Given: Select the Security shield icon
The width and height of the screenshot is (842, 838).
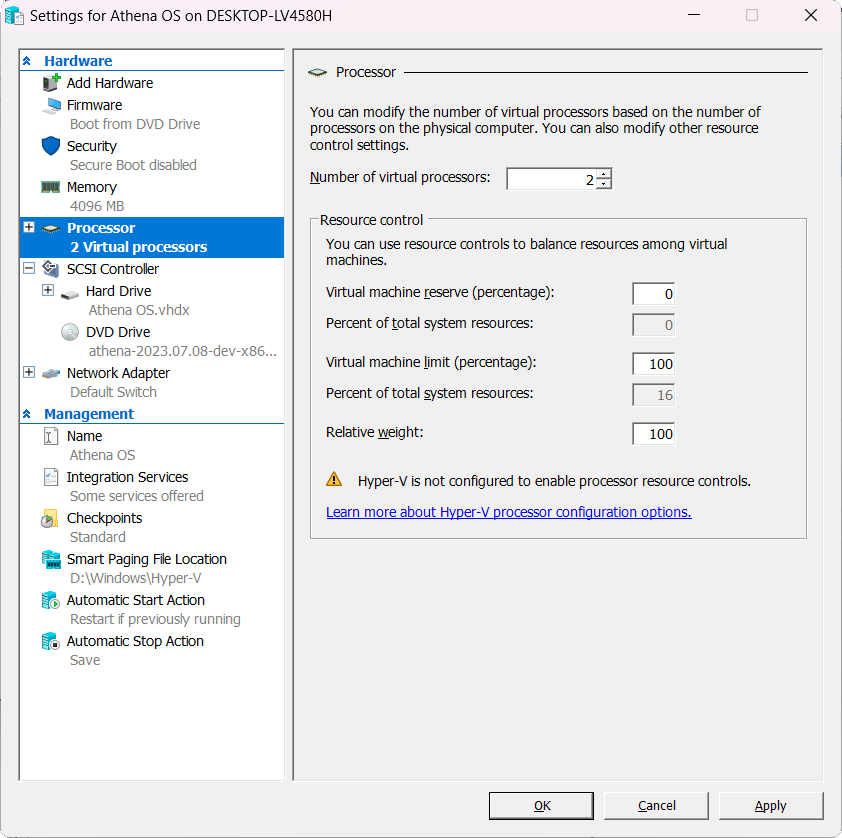Looking at the screenshot, I should [51, 145].
